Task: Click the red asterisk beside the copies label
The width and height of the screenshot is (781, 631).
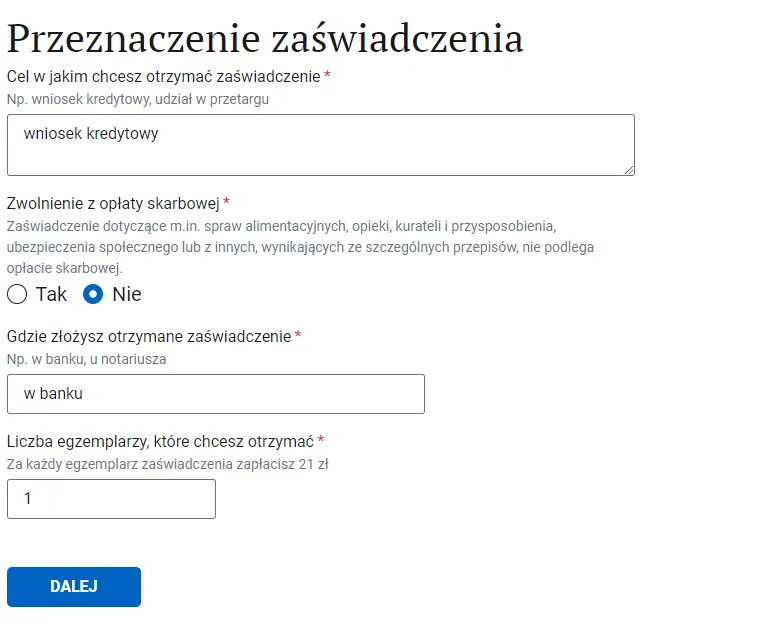Action: pos(321,441)
